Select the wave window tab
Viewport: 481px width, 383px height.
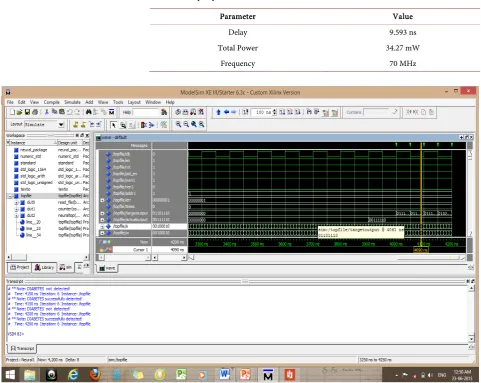107,268
